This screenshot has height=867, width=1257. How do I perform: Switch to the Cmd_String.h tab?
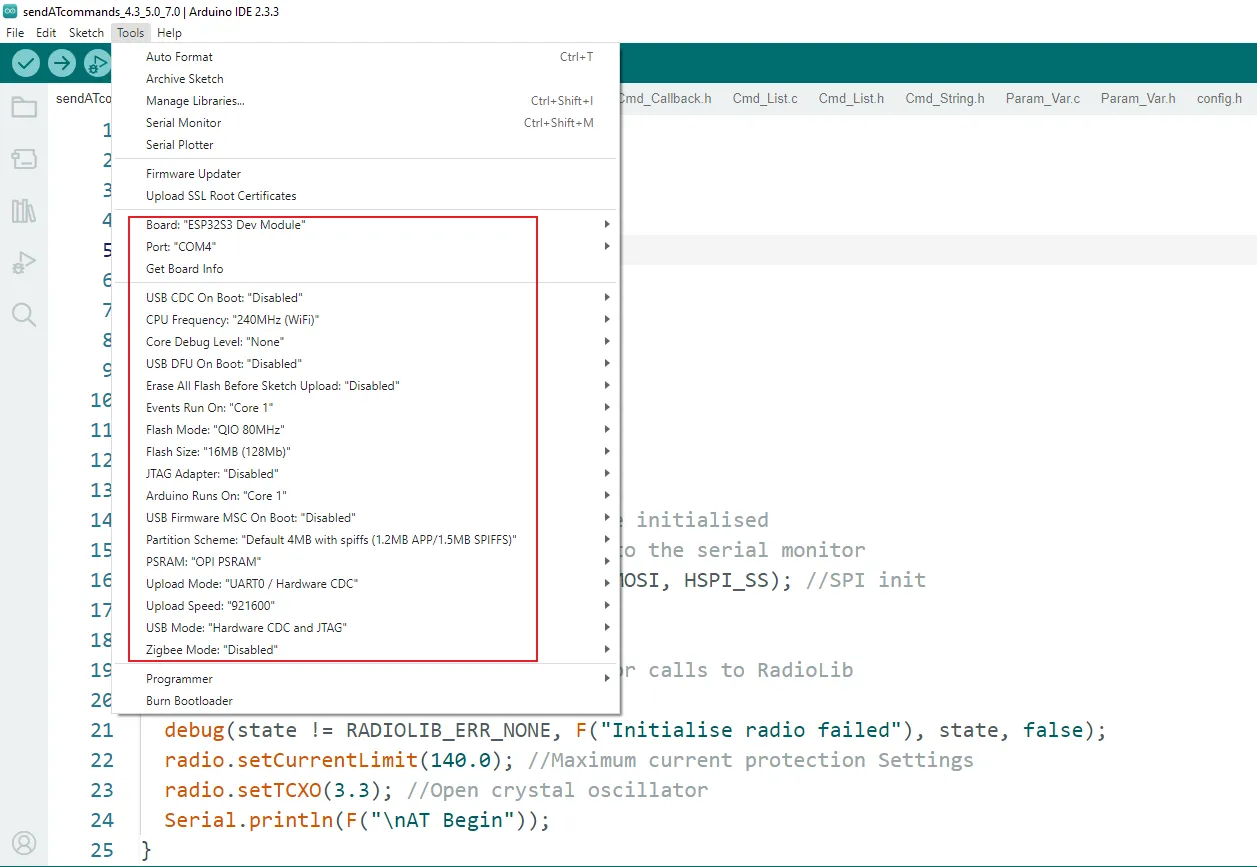tap(944, 99)
